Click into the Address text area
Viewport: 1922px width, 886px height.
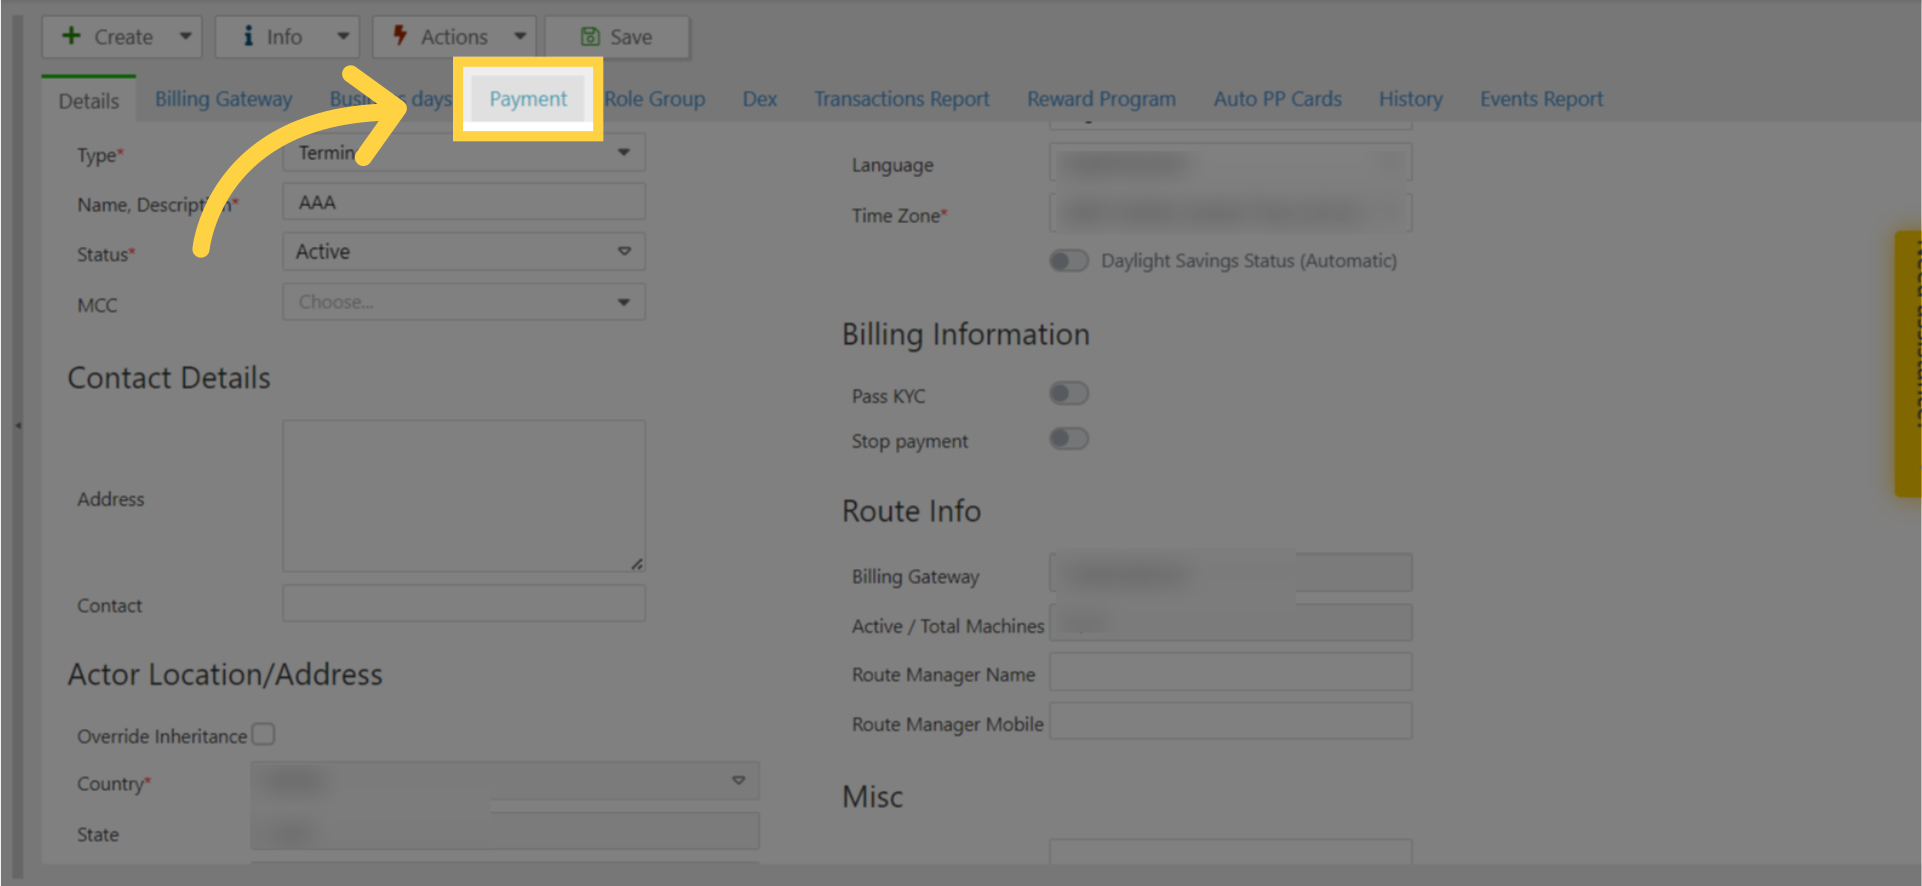click(464, 496)
